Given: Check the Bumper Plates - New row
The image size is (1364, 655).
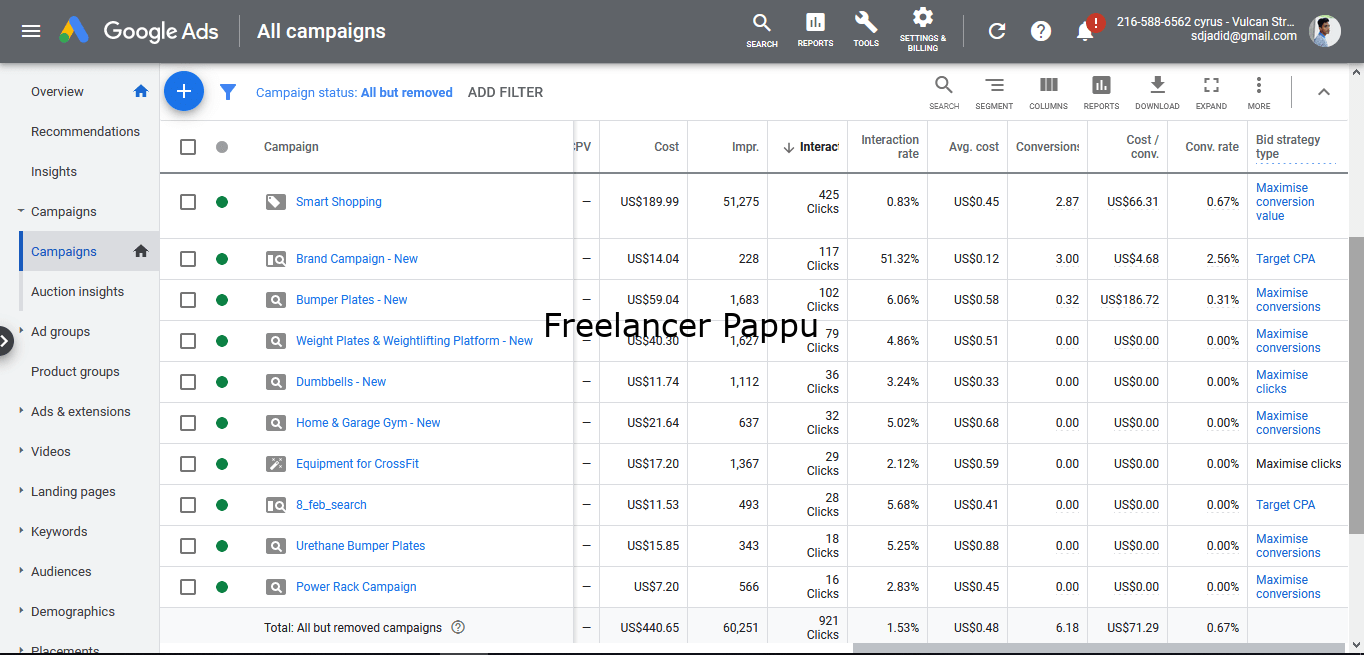Looking at the screenshot, I should click(x=188, y=300).
